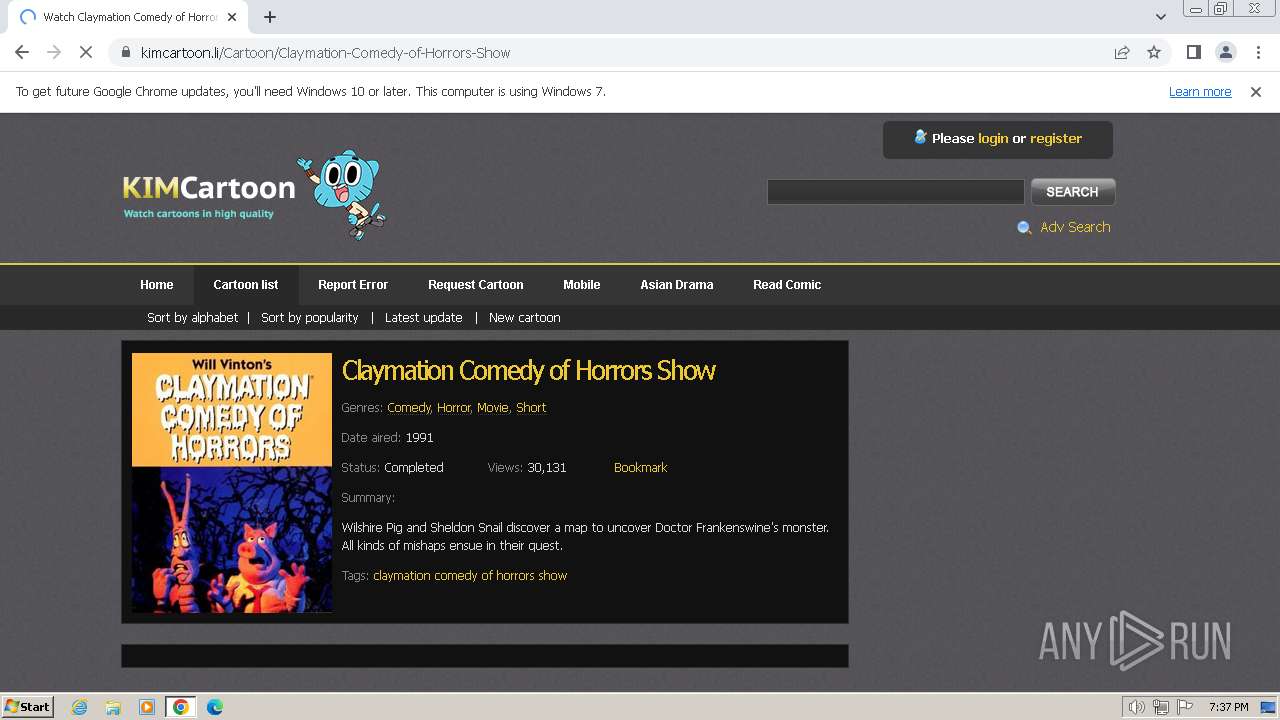Switch to Chrome in the taskbar
This screenshot has height=720, width=1280.
tap(181, 707)
